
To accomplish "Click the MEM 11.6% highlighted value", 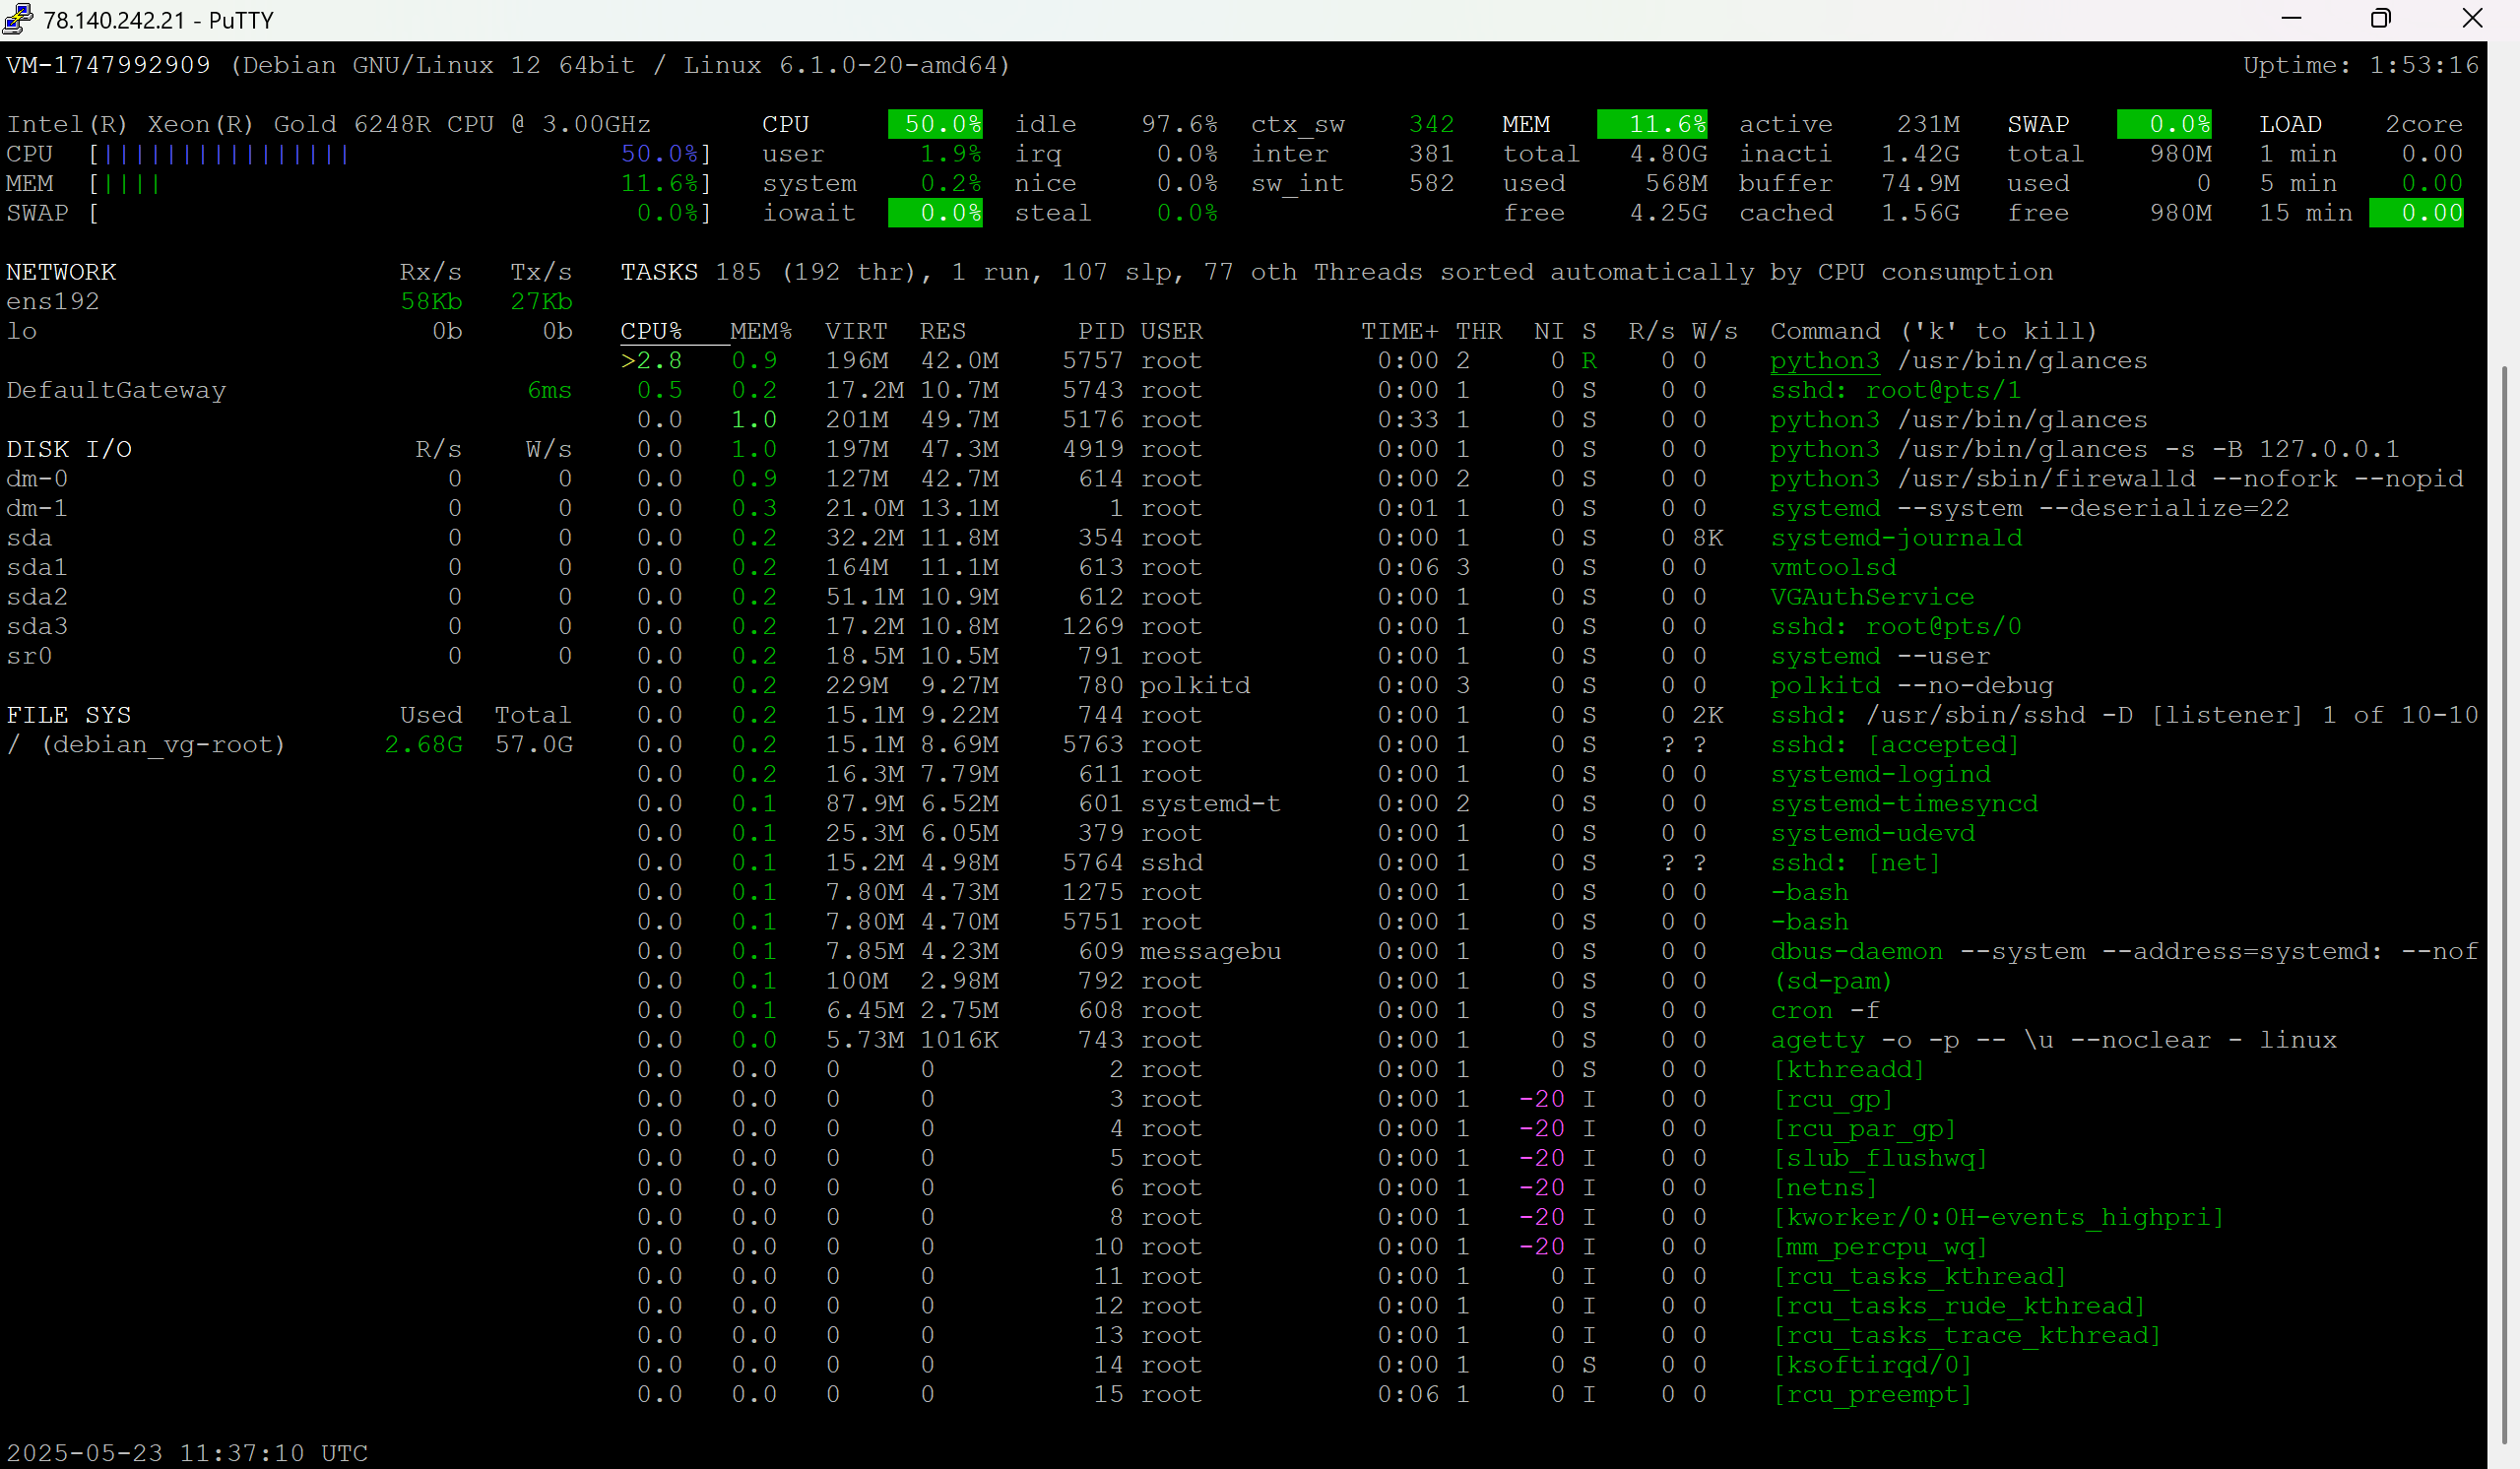I will tap(1652, 124).
